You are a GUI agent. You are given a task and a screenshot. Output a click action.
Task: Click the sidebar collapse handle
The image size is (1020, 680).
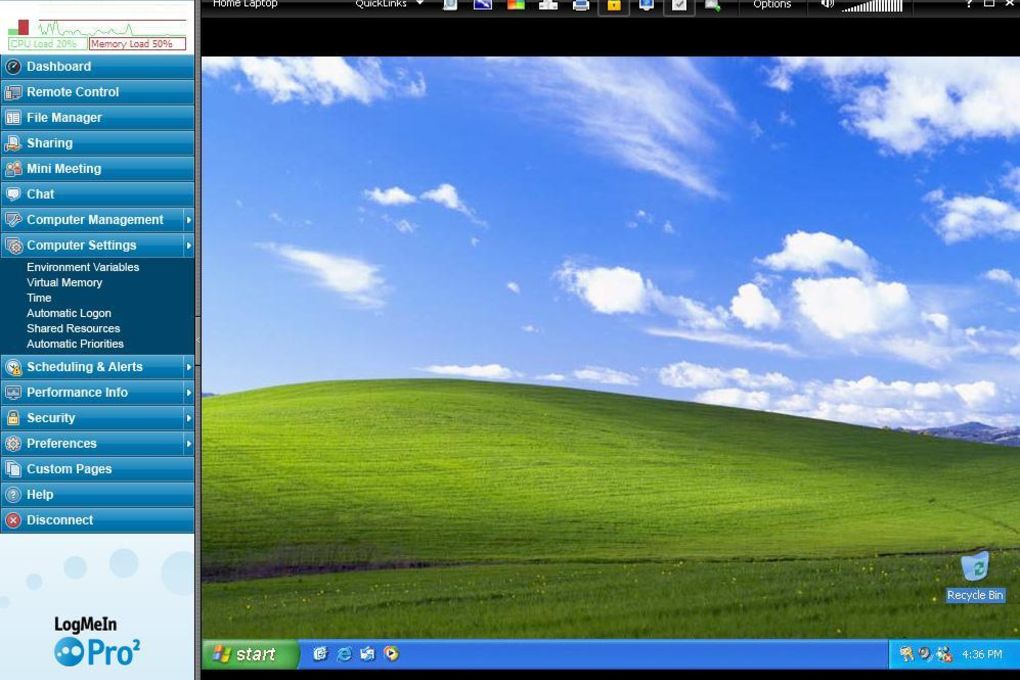pyautogui.click(x=198, y=340)
